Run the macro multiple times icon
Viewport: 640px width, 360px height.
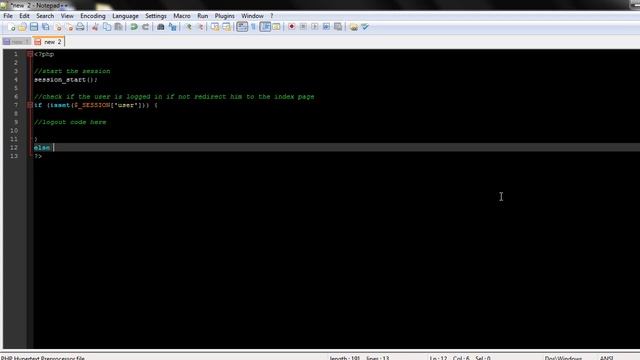[x=326, y=27]
